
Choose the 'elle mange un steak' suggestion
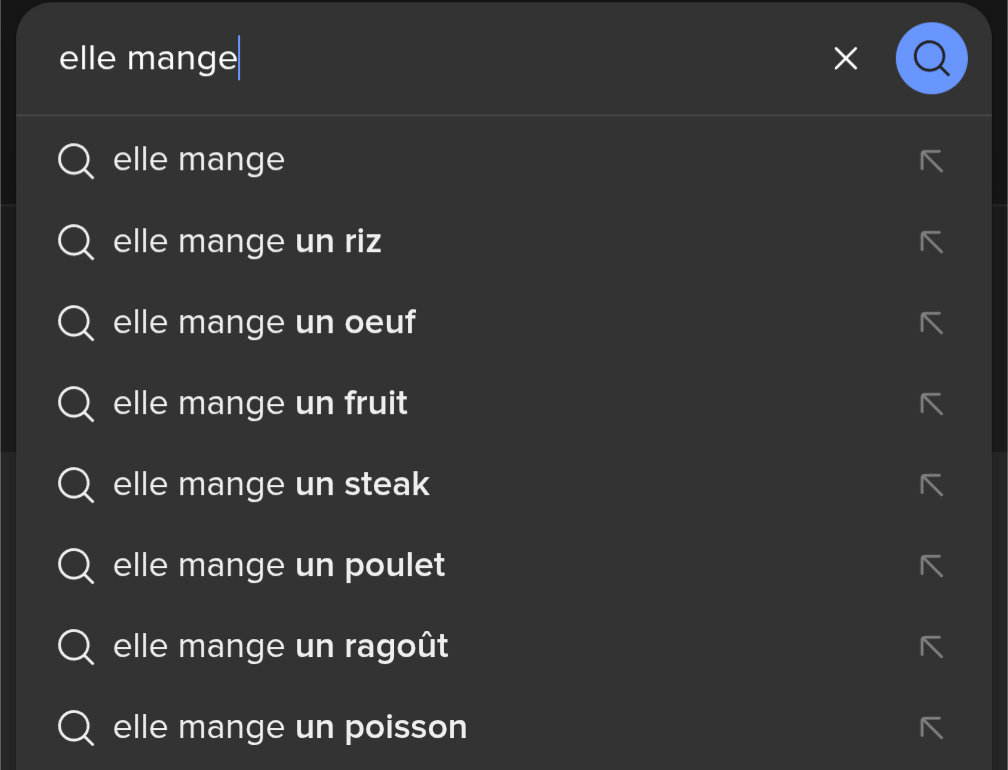271,484
